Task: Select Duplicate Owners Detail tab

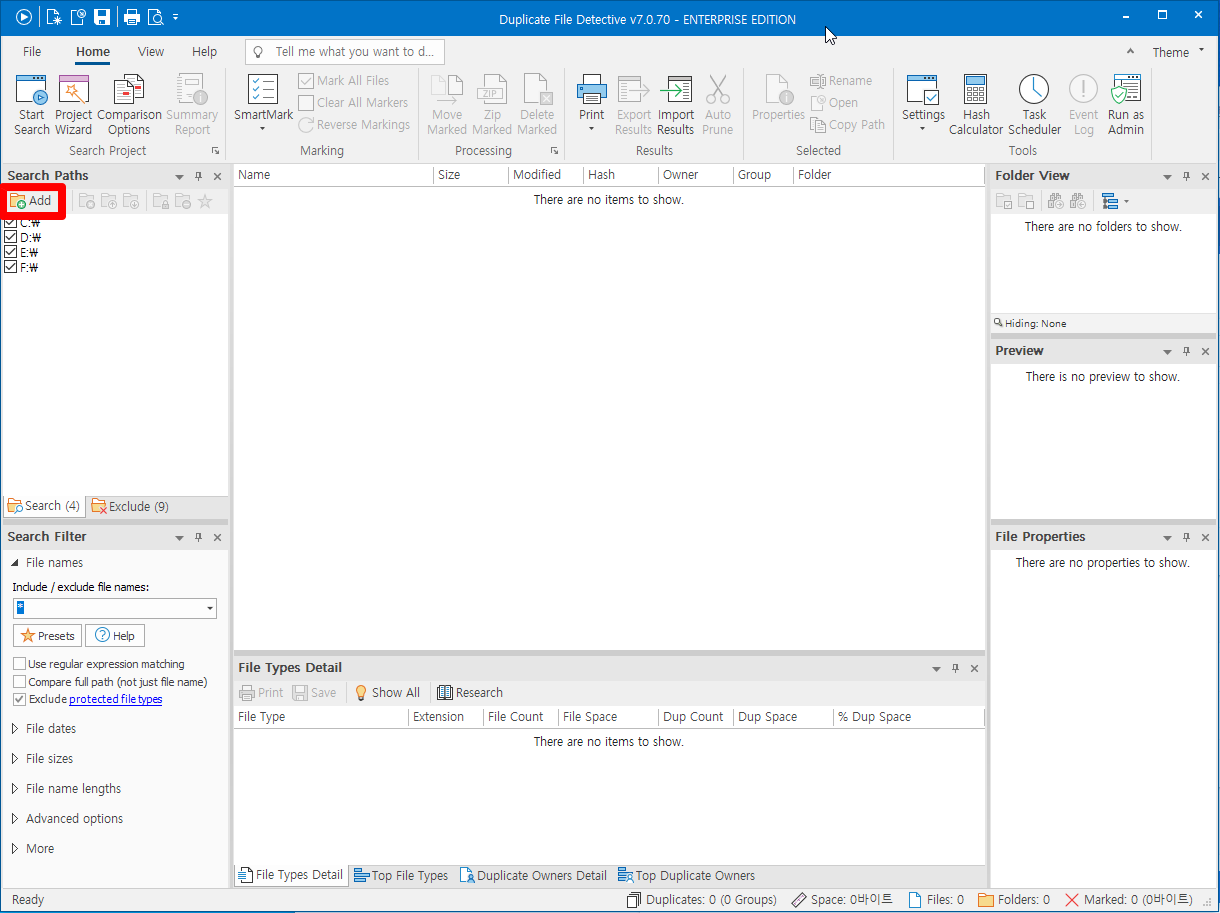Action: (x=533, y=875)
